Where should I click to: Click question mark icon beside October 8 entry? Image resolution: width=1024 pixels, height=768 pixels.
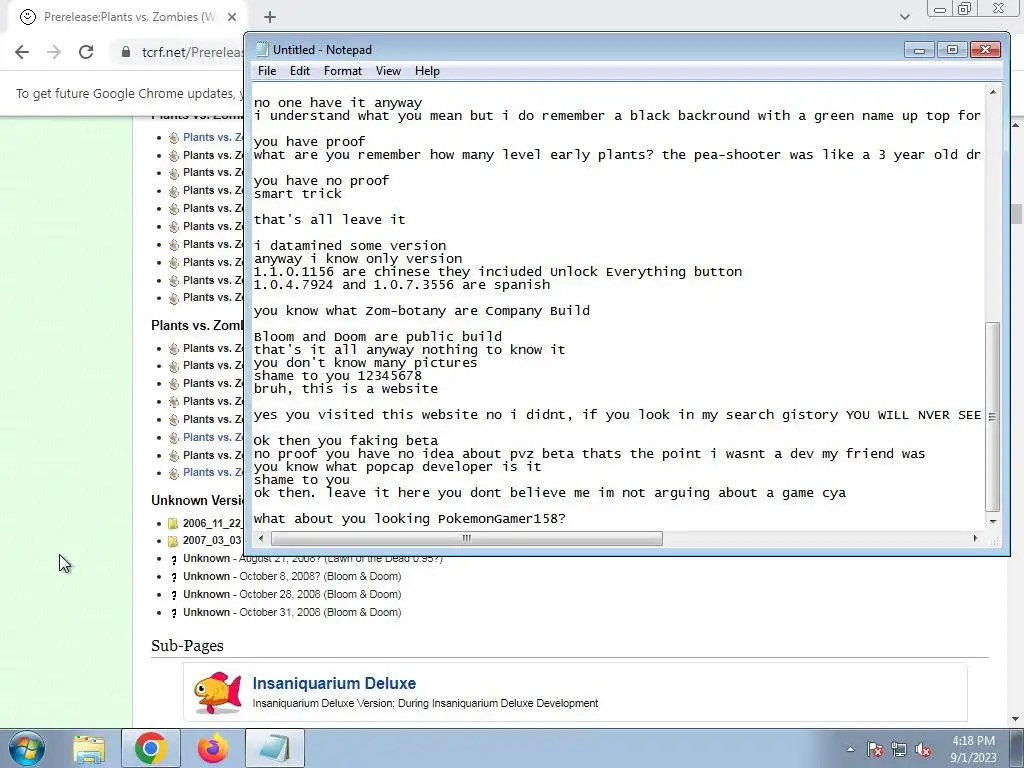point(173,577)
